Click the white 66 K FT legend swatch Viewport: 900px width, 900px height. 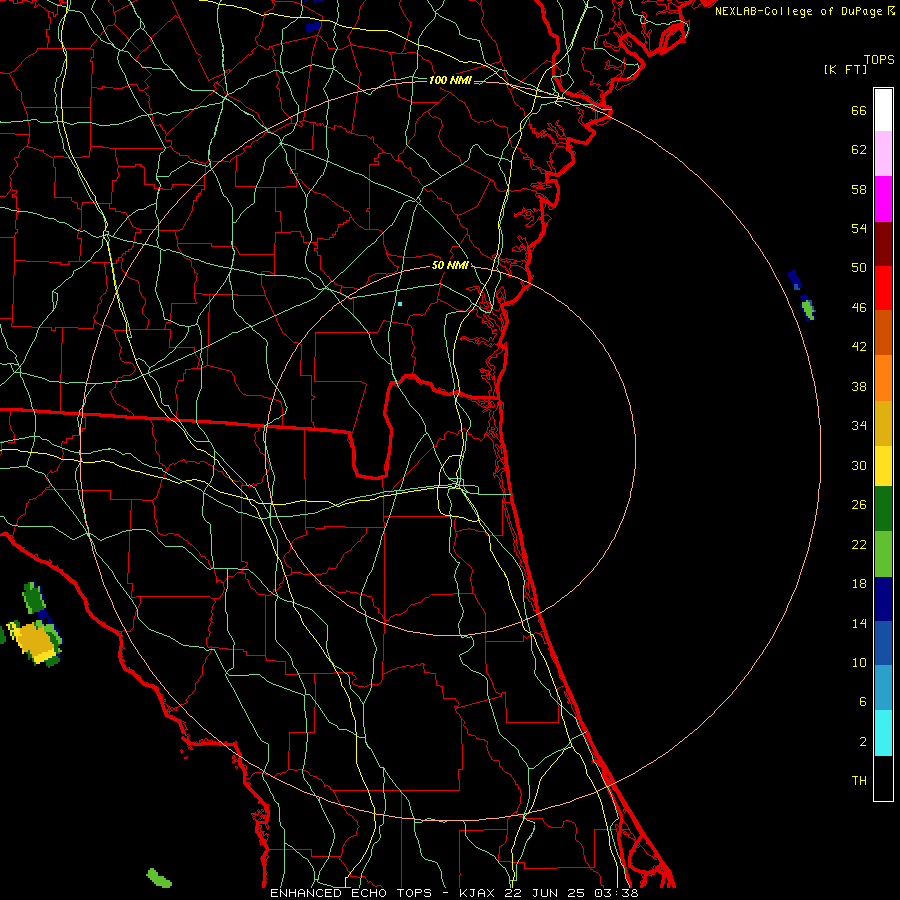point(883,110)
